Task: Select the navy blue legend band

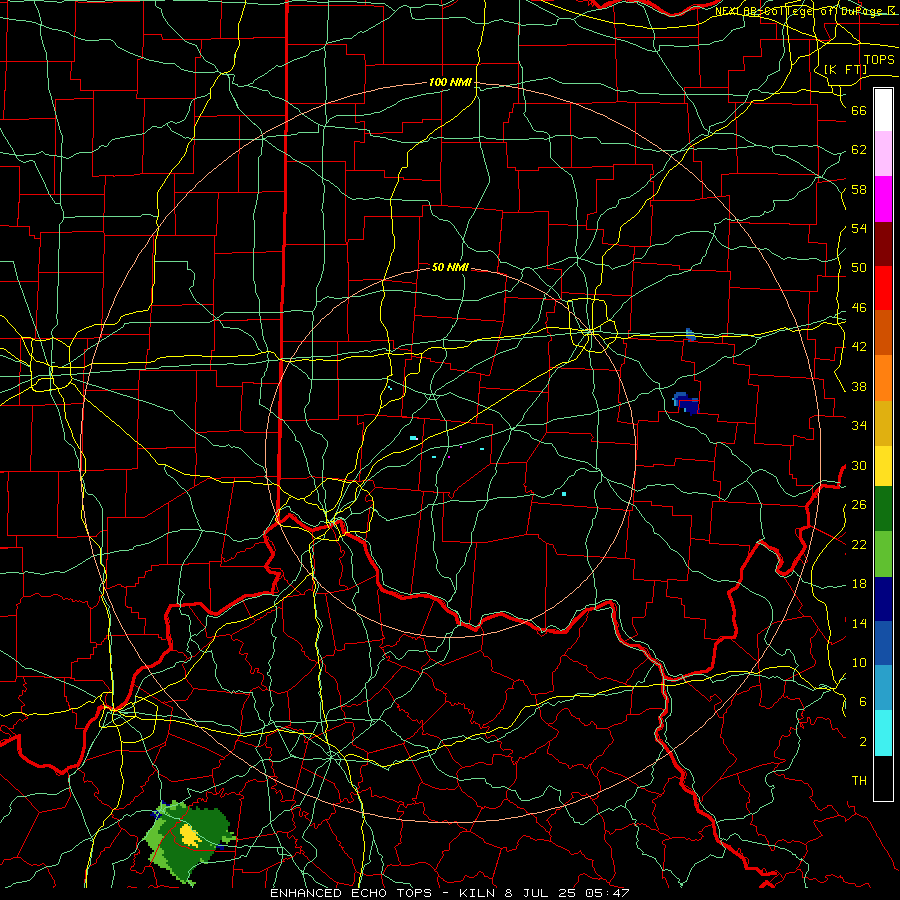Action: [x=883, y=599]
